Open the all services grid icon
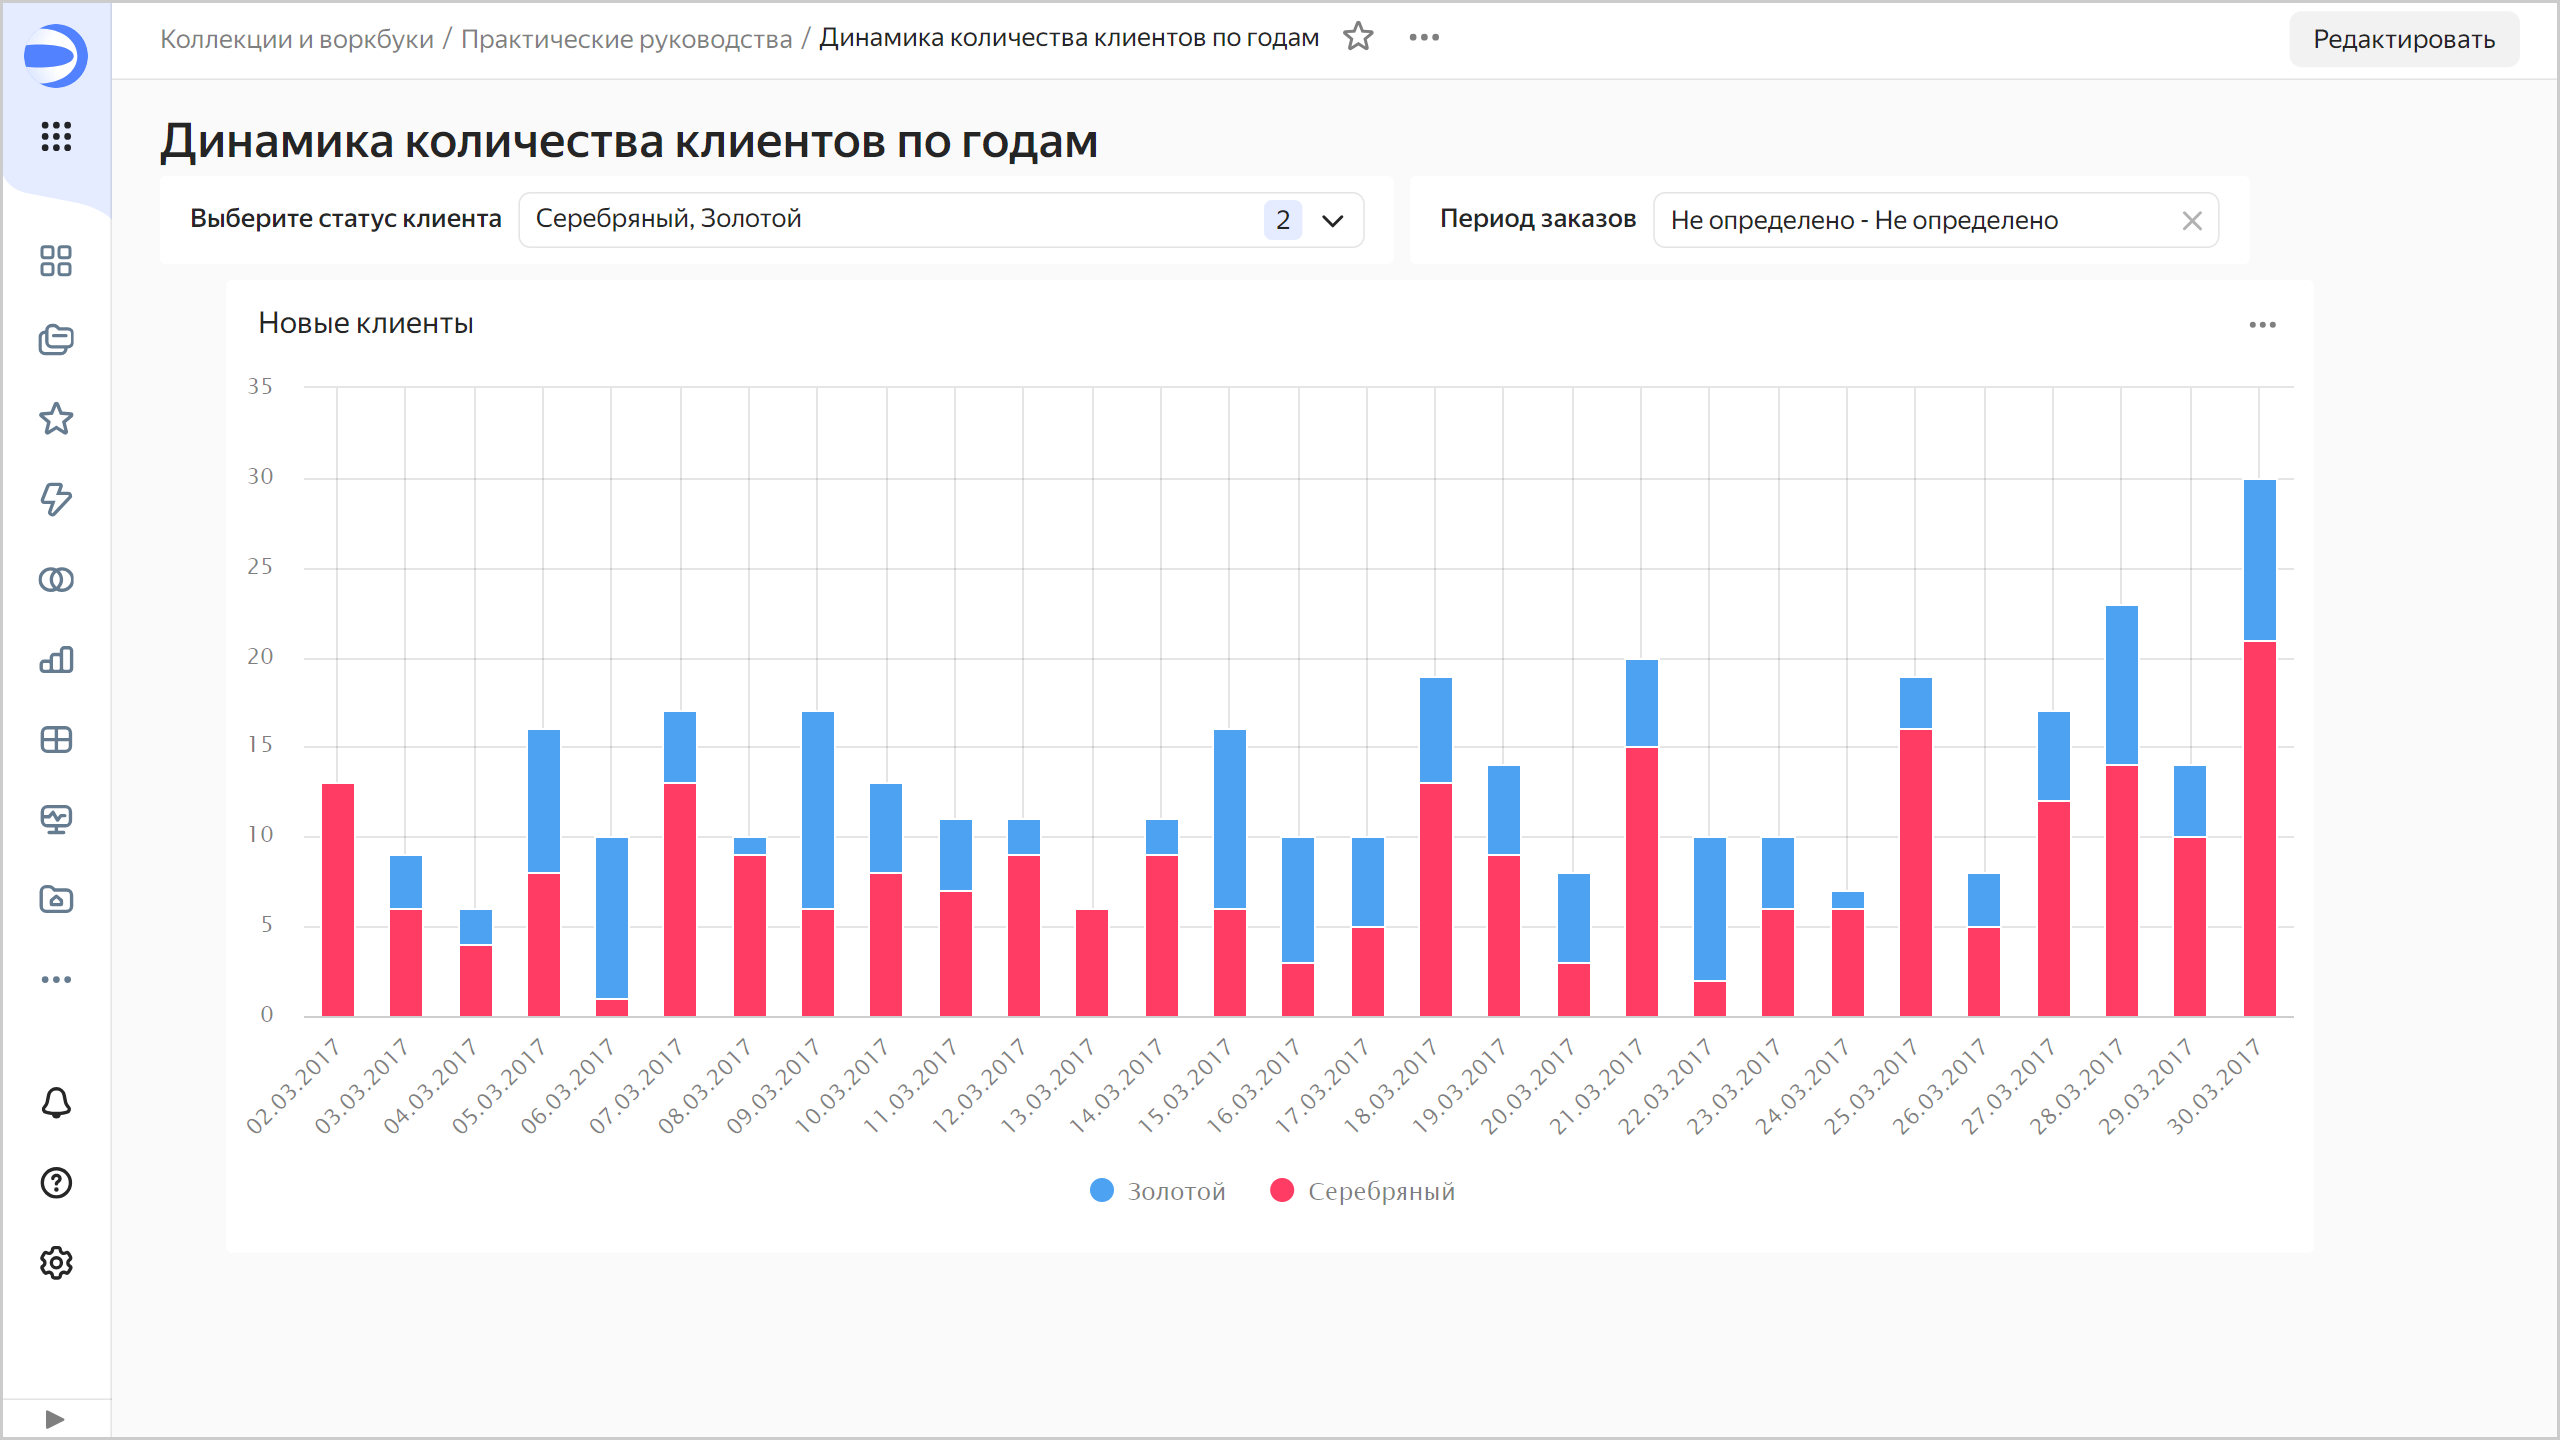Screen dimensions: 2560x1440 tap(56, 136)
